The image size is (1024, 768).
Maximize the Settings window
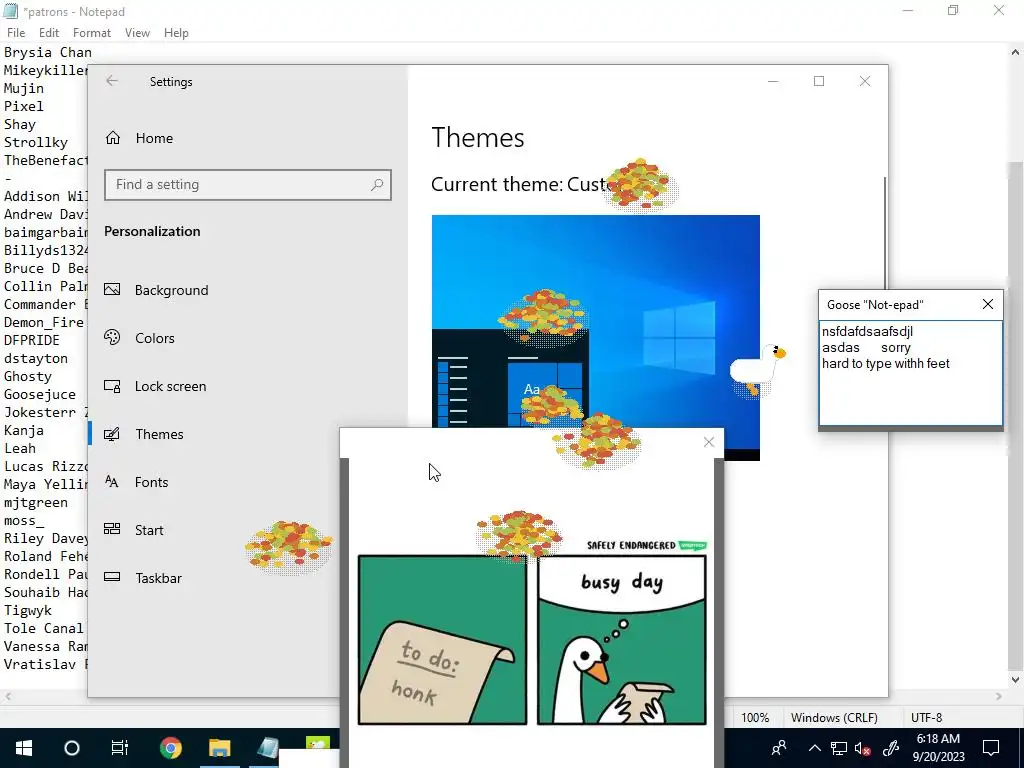(x=819, y=81)
